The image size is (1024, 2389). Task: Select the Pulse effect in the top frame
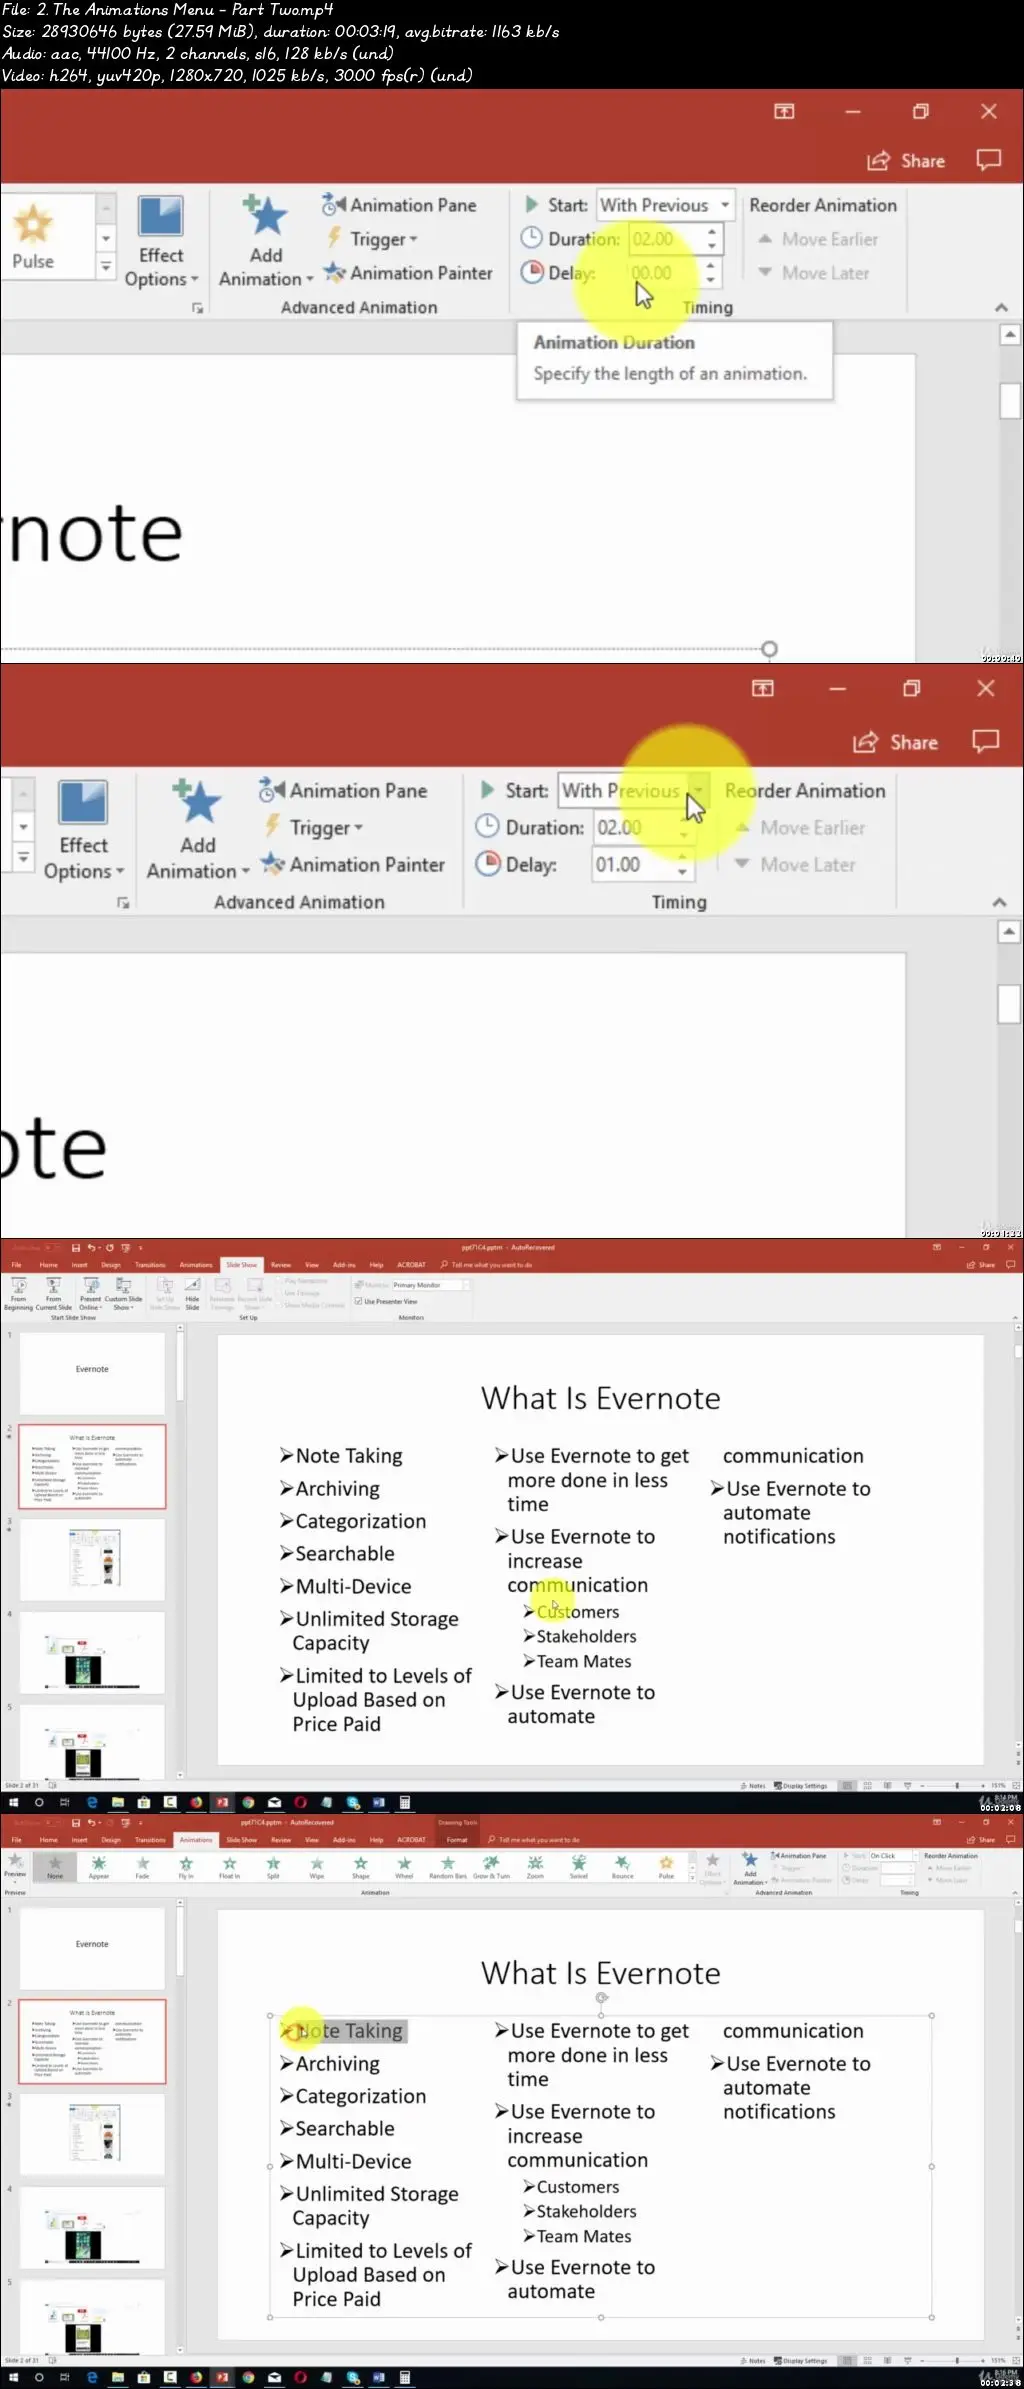pyautogui.click(x=33, y=236)
